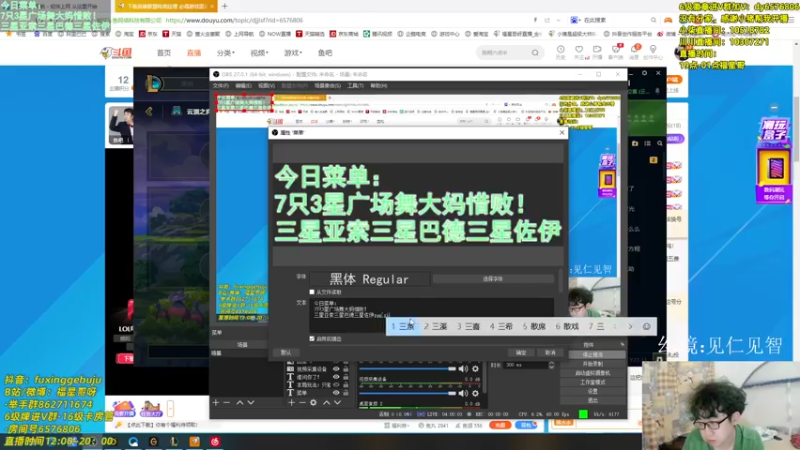Toggle visibility of the 本期玩法 source
The width and height of the screenshot is (800, 450).
coord(336,385)
